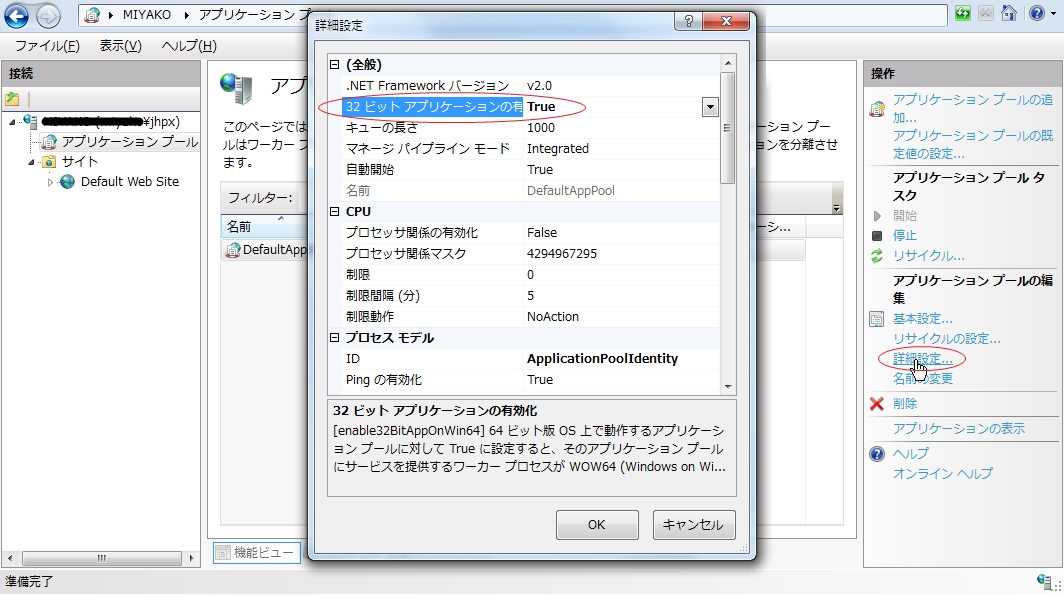Click the red X icon next to 削除

coord(877,404)
